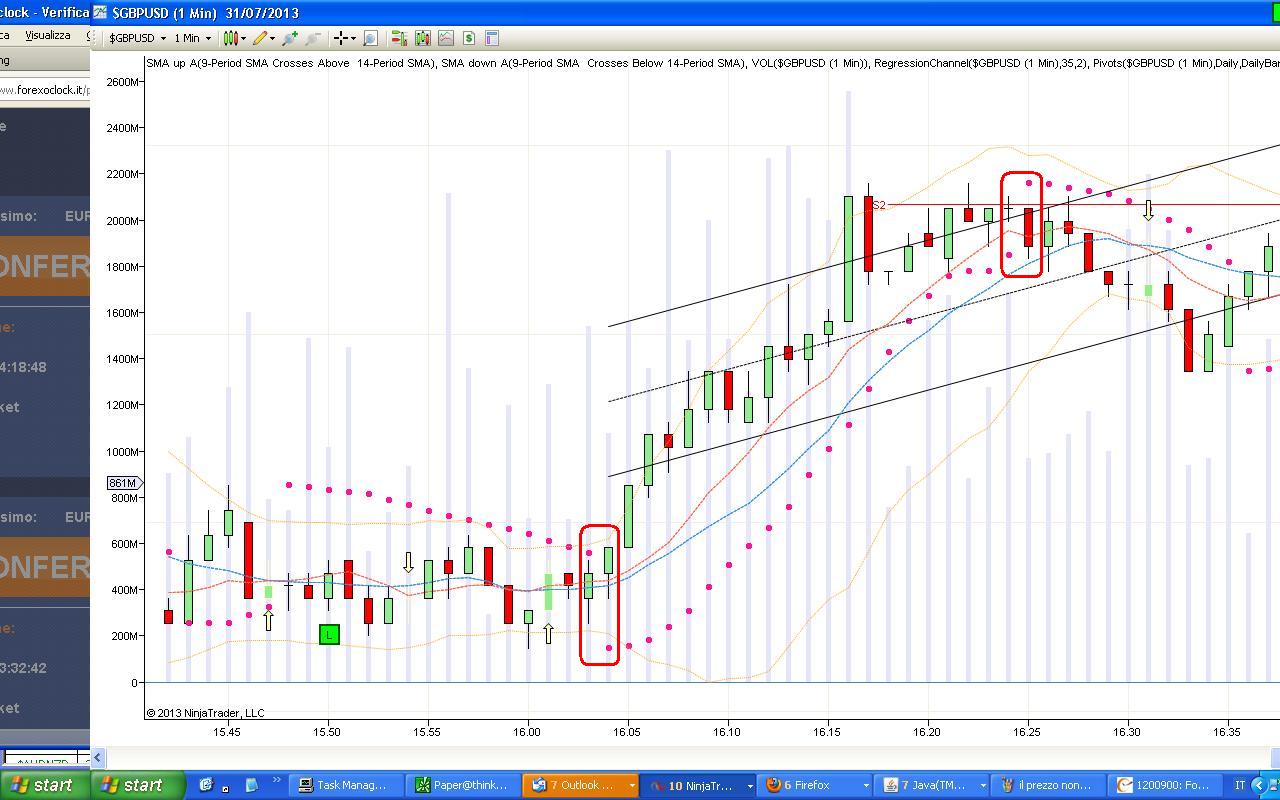Open the Strategies dollar-sign icon

click(468, 38)
